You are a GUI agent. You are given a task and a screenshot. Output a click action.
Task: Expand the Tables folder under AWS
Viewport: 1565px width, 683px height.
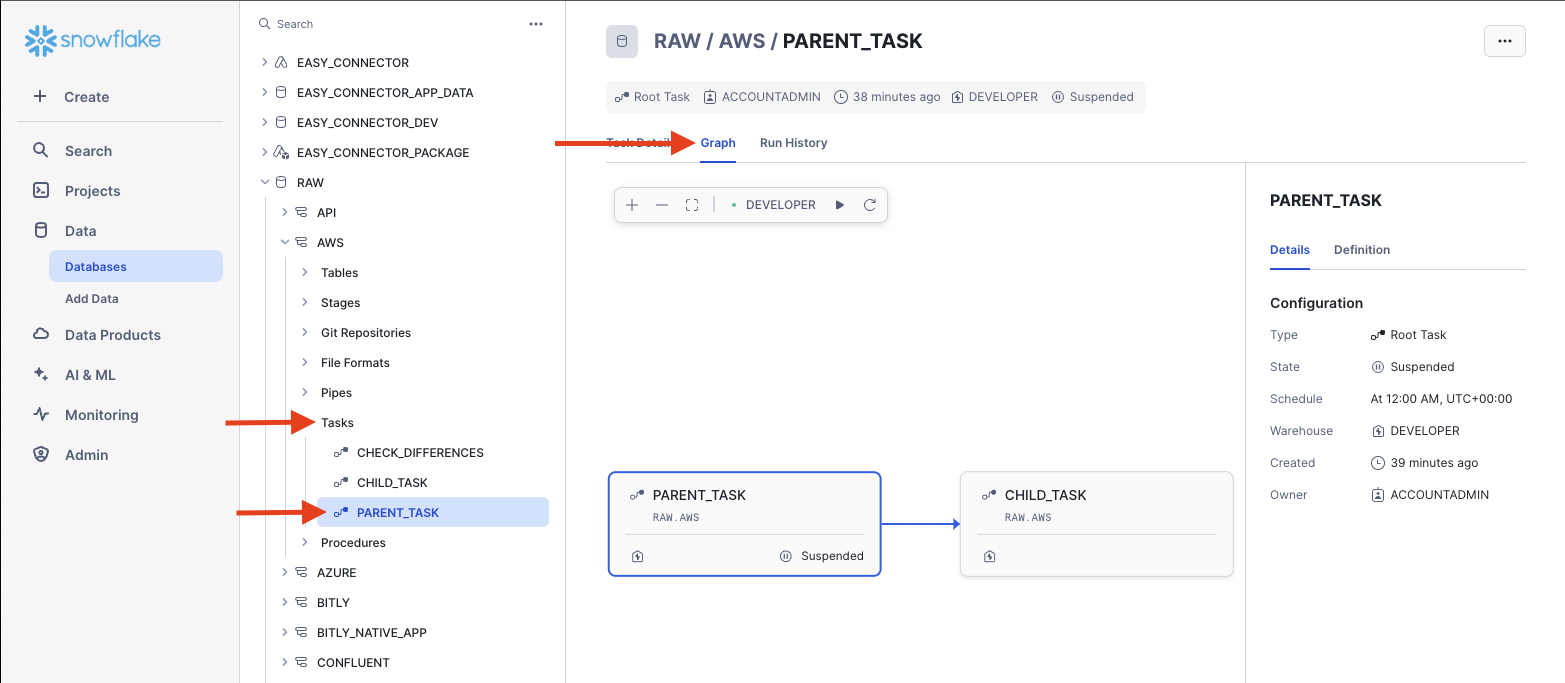click(305, 272)
